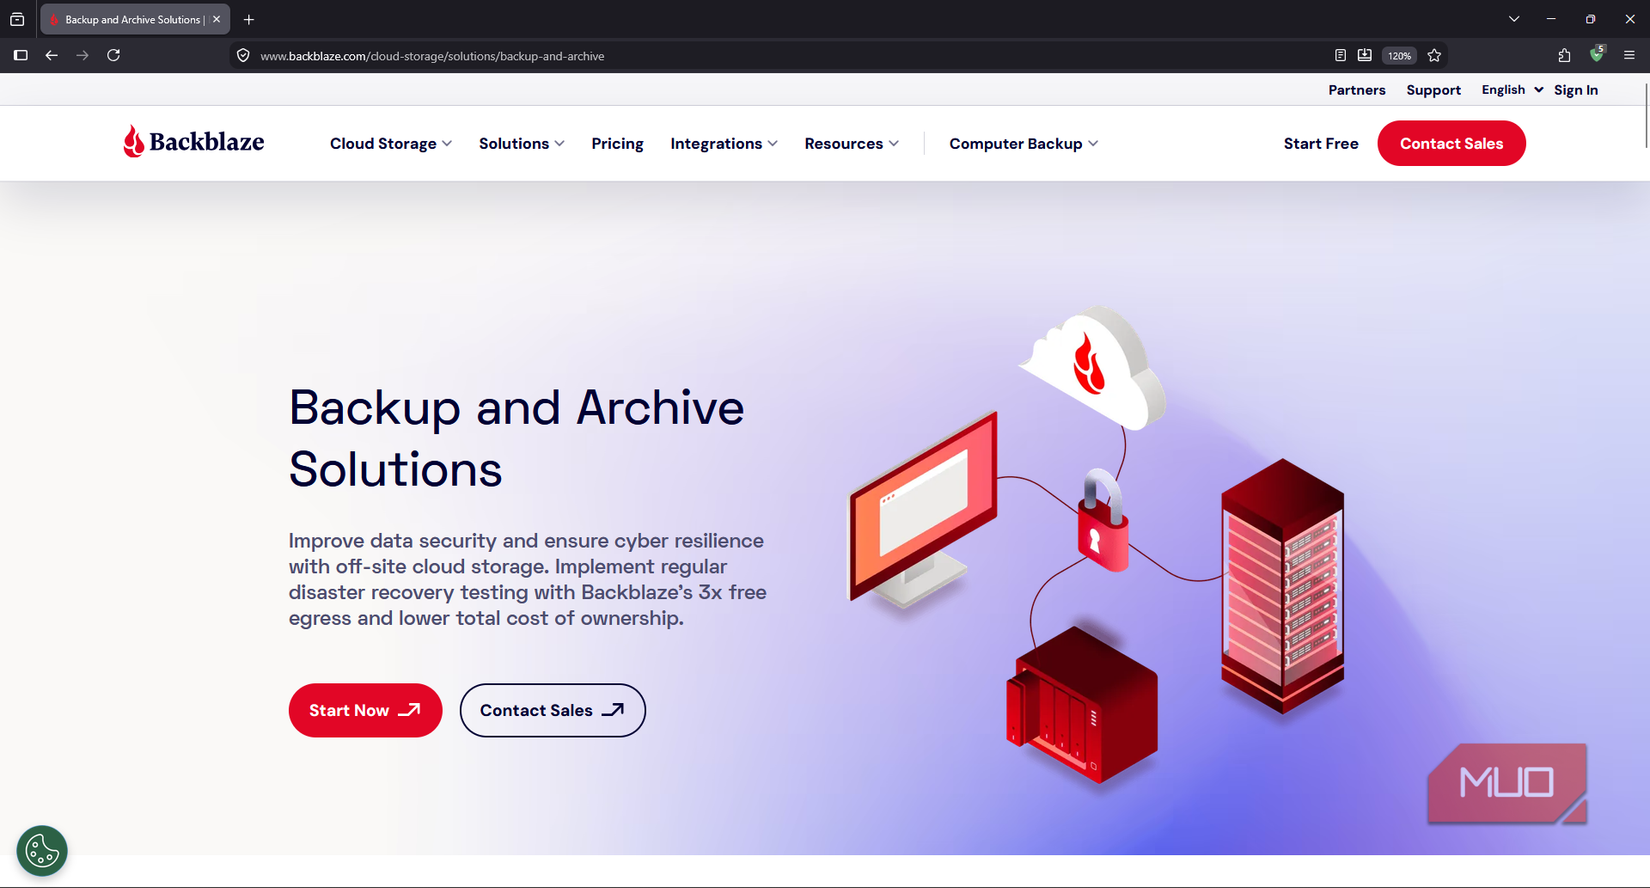
Task: Open the extensions puzzle icon
Action: point(1564,55)
